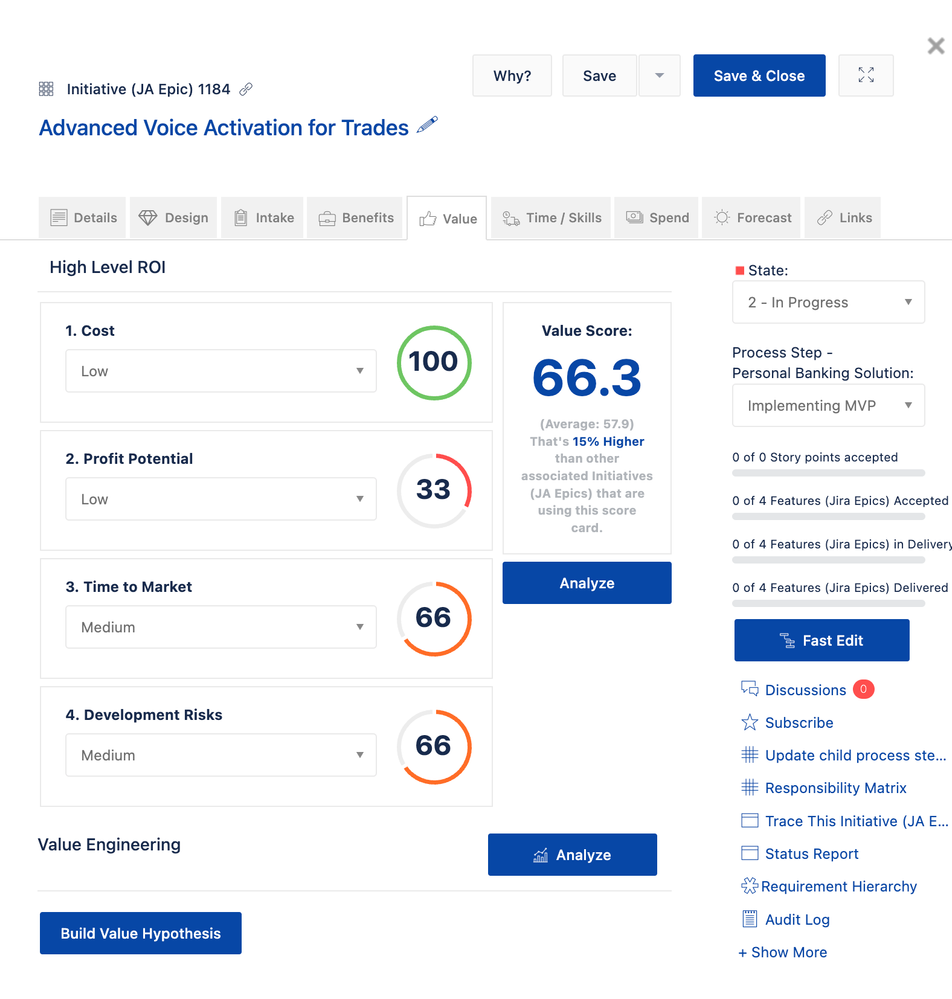This screenshot has height=999, width=952.
Task: Open the Audit Log link
Action: point(797,919)
